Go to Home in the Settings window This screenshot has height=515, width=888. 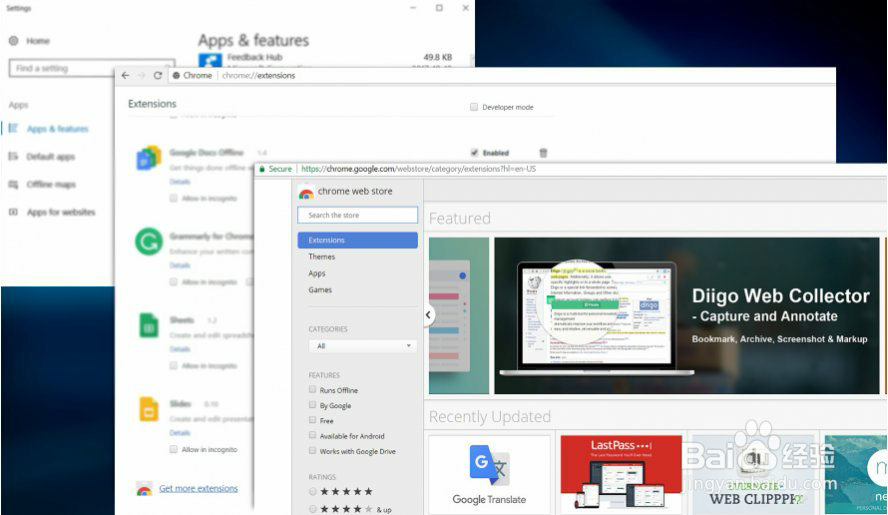point(38,41)
